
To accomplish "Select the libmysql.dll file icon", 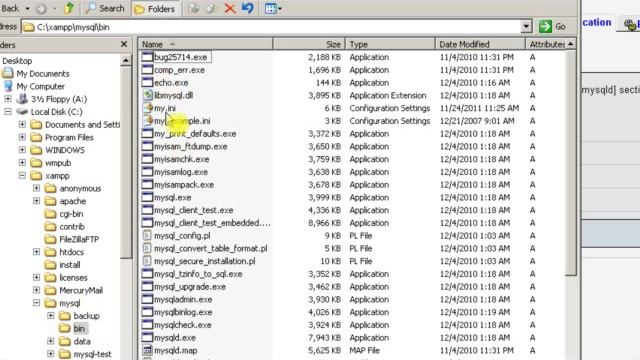I will [x=147, y=95].
